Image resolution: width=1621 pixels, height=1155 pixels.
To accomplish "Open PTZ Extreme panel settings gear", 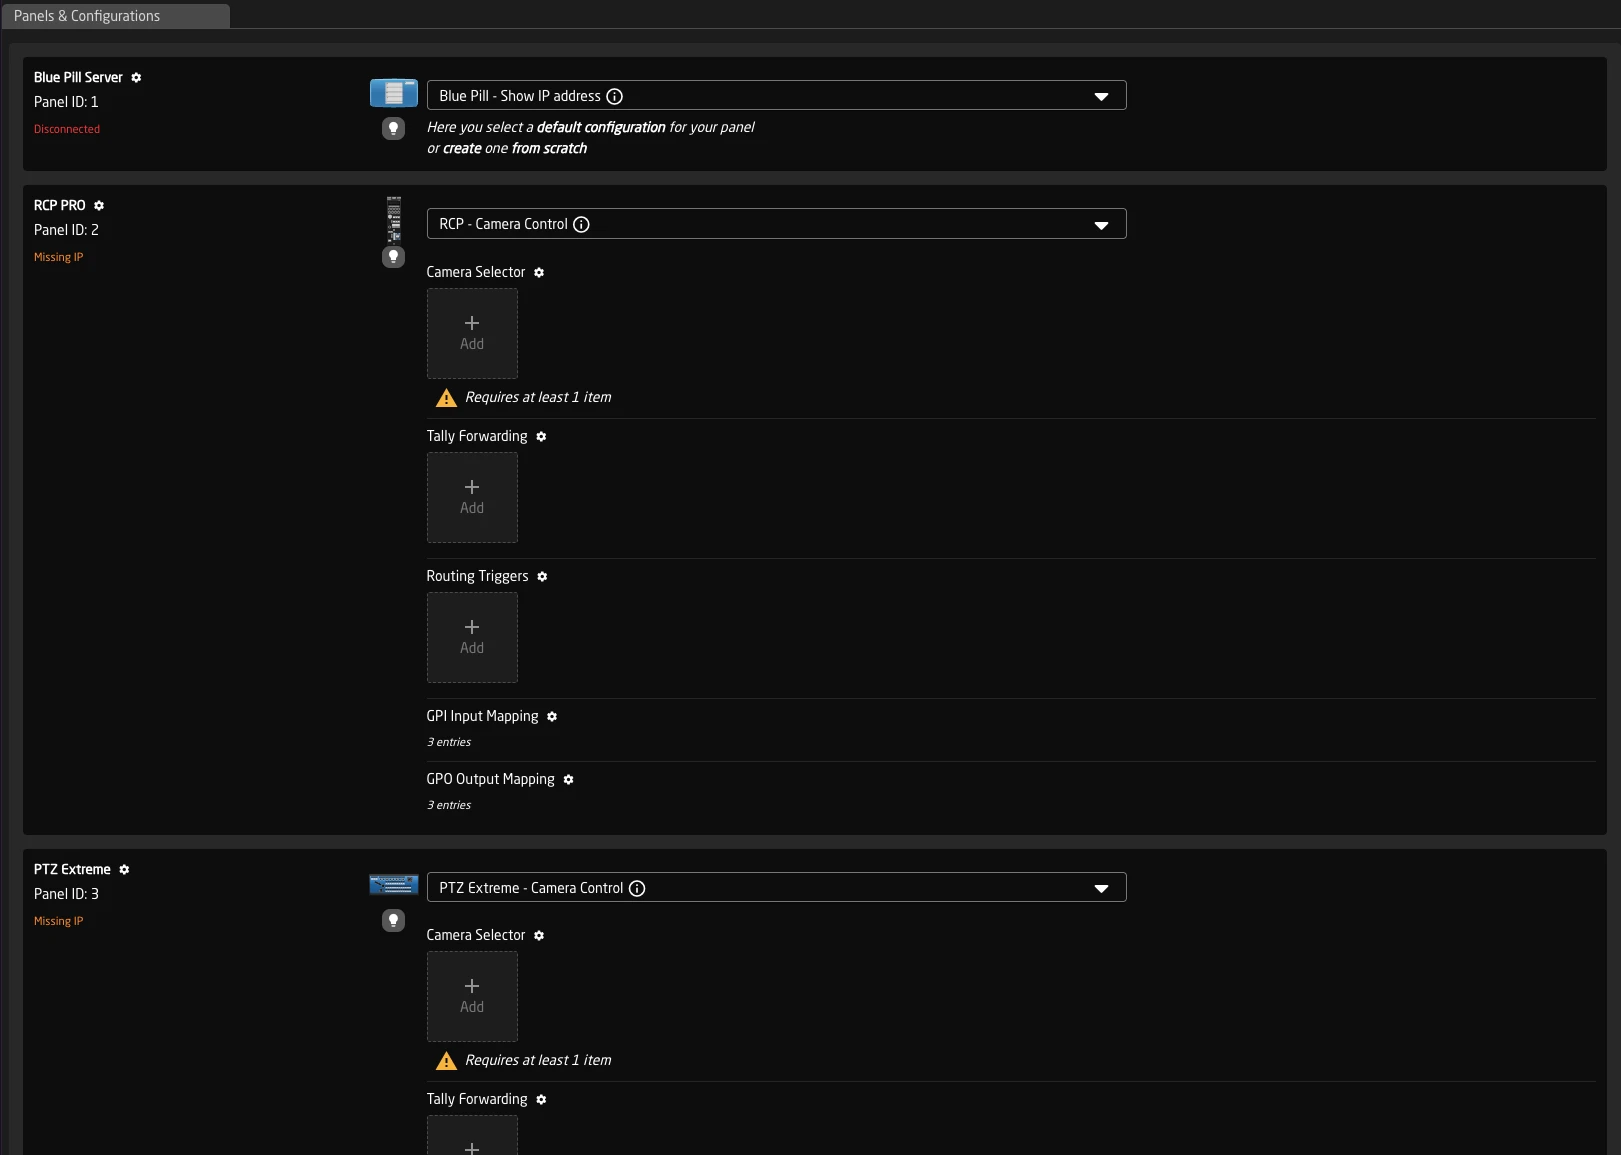I will coord(124,869).
